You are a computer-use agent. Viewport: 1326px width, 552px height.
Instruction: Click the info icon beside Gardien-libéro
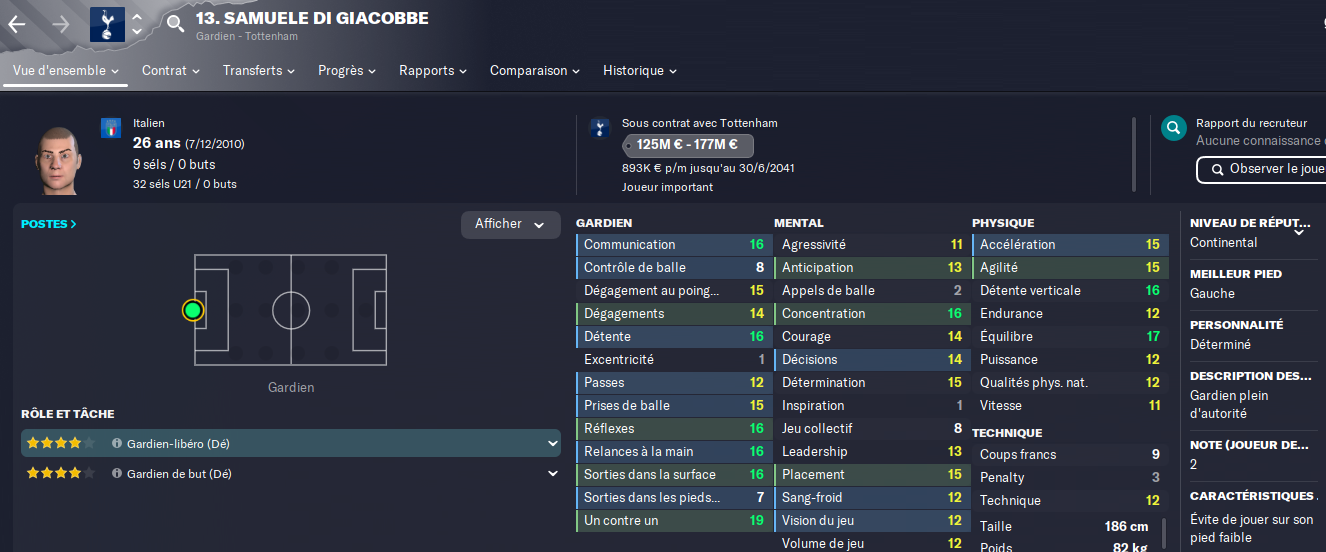(117, 443)
